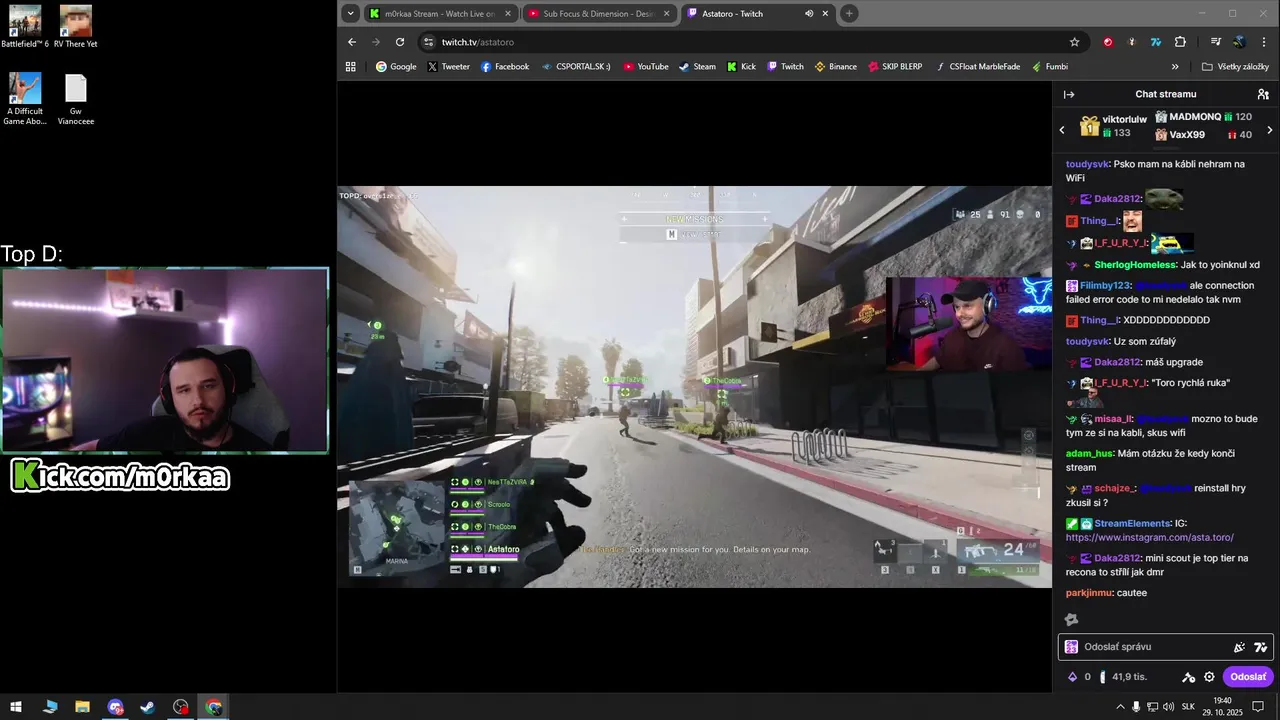Expand hidden system tray icons
The width and height of the screenshot is (1280, 720).
pyautogui.click(x=1119, y=707)
